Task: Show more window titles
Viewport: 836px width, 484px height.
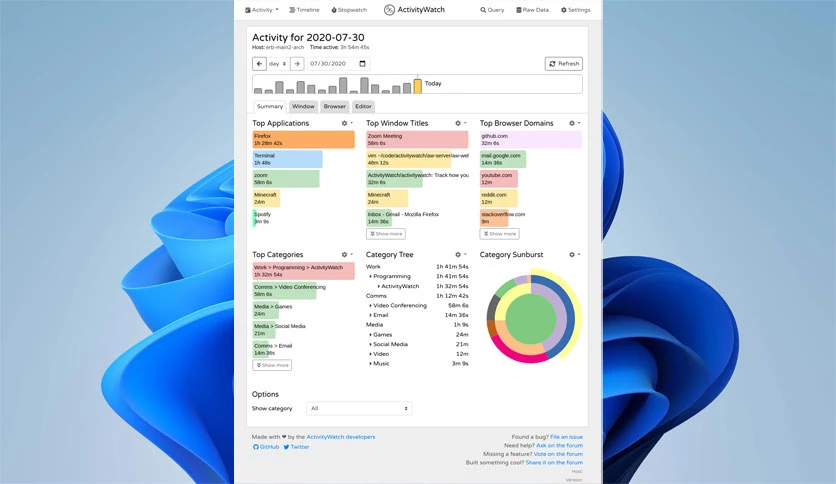Action: point(386,233)
